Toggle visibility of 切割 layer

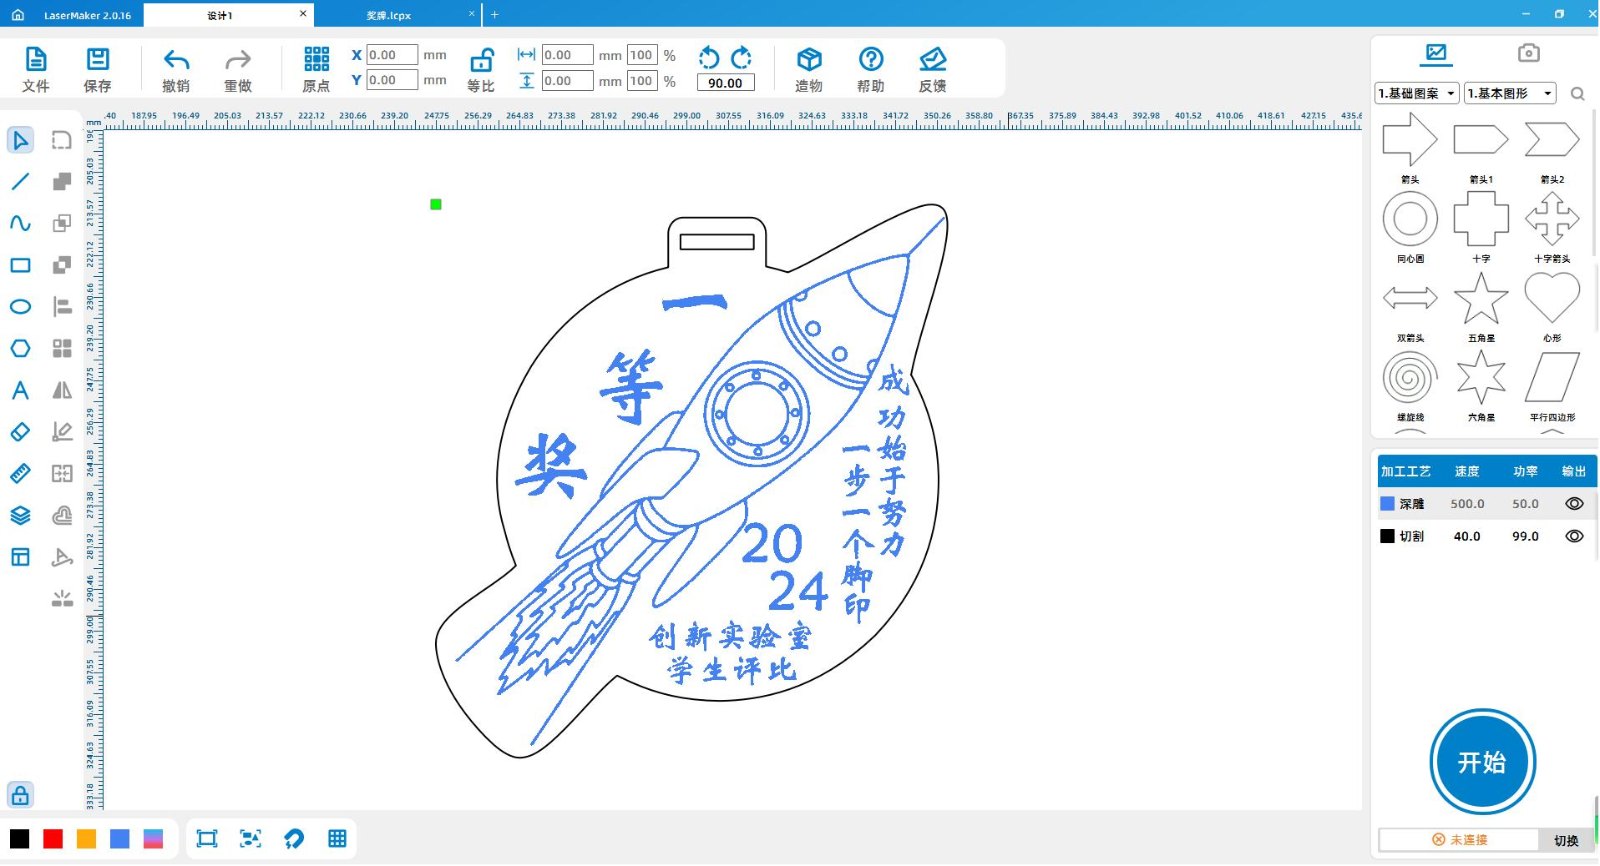(x=1574, y=536)
